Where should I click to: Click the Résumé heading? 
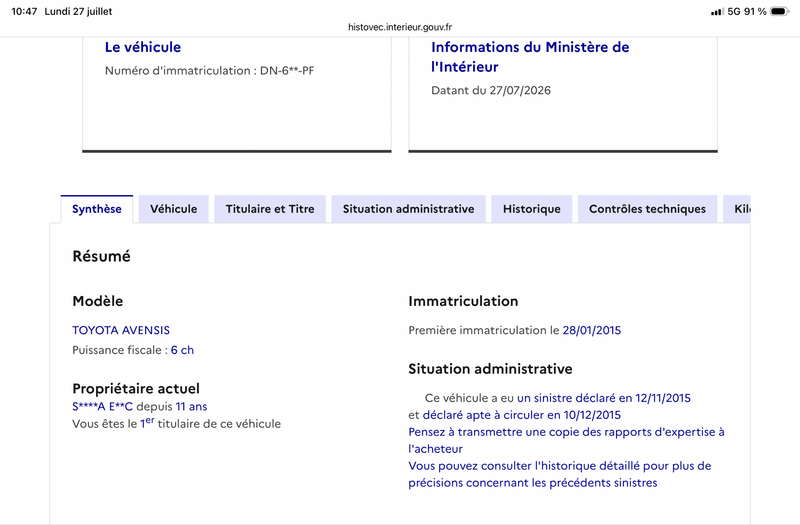pyautogui.click(x=102, y=256)
